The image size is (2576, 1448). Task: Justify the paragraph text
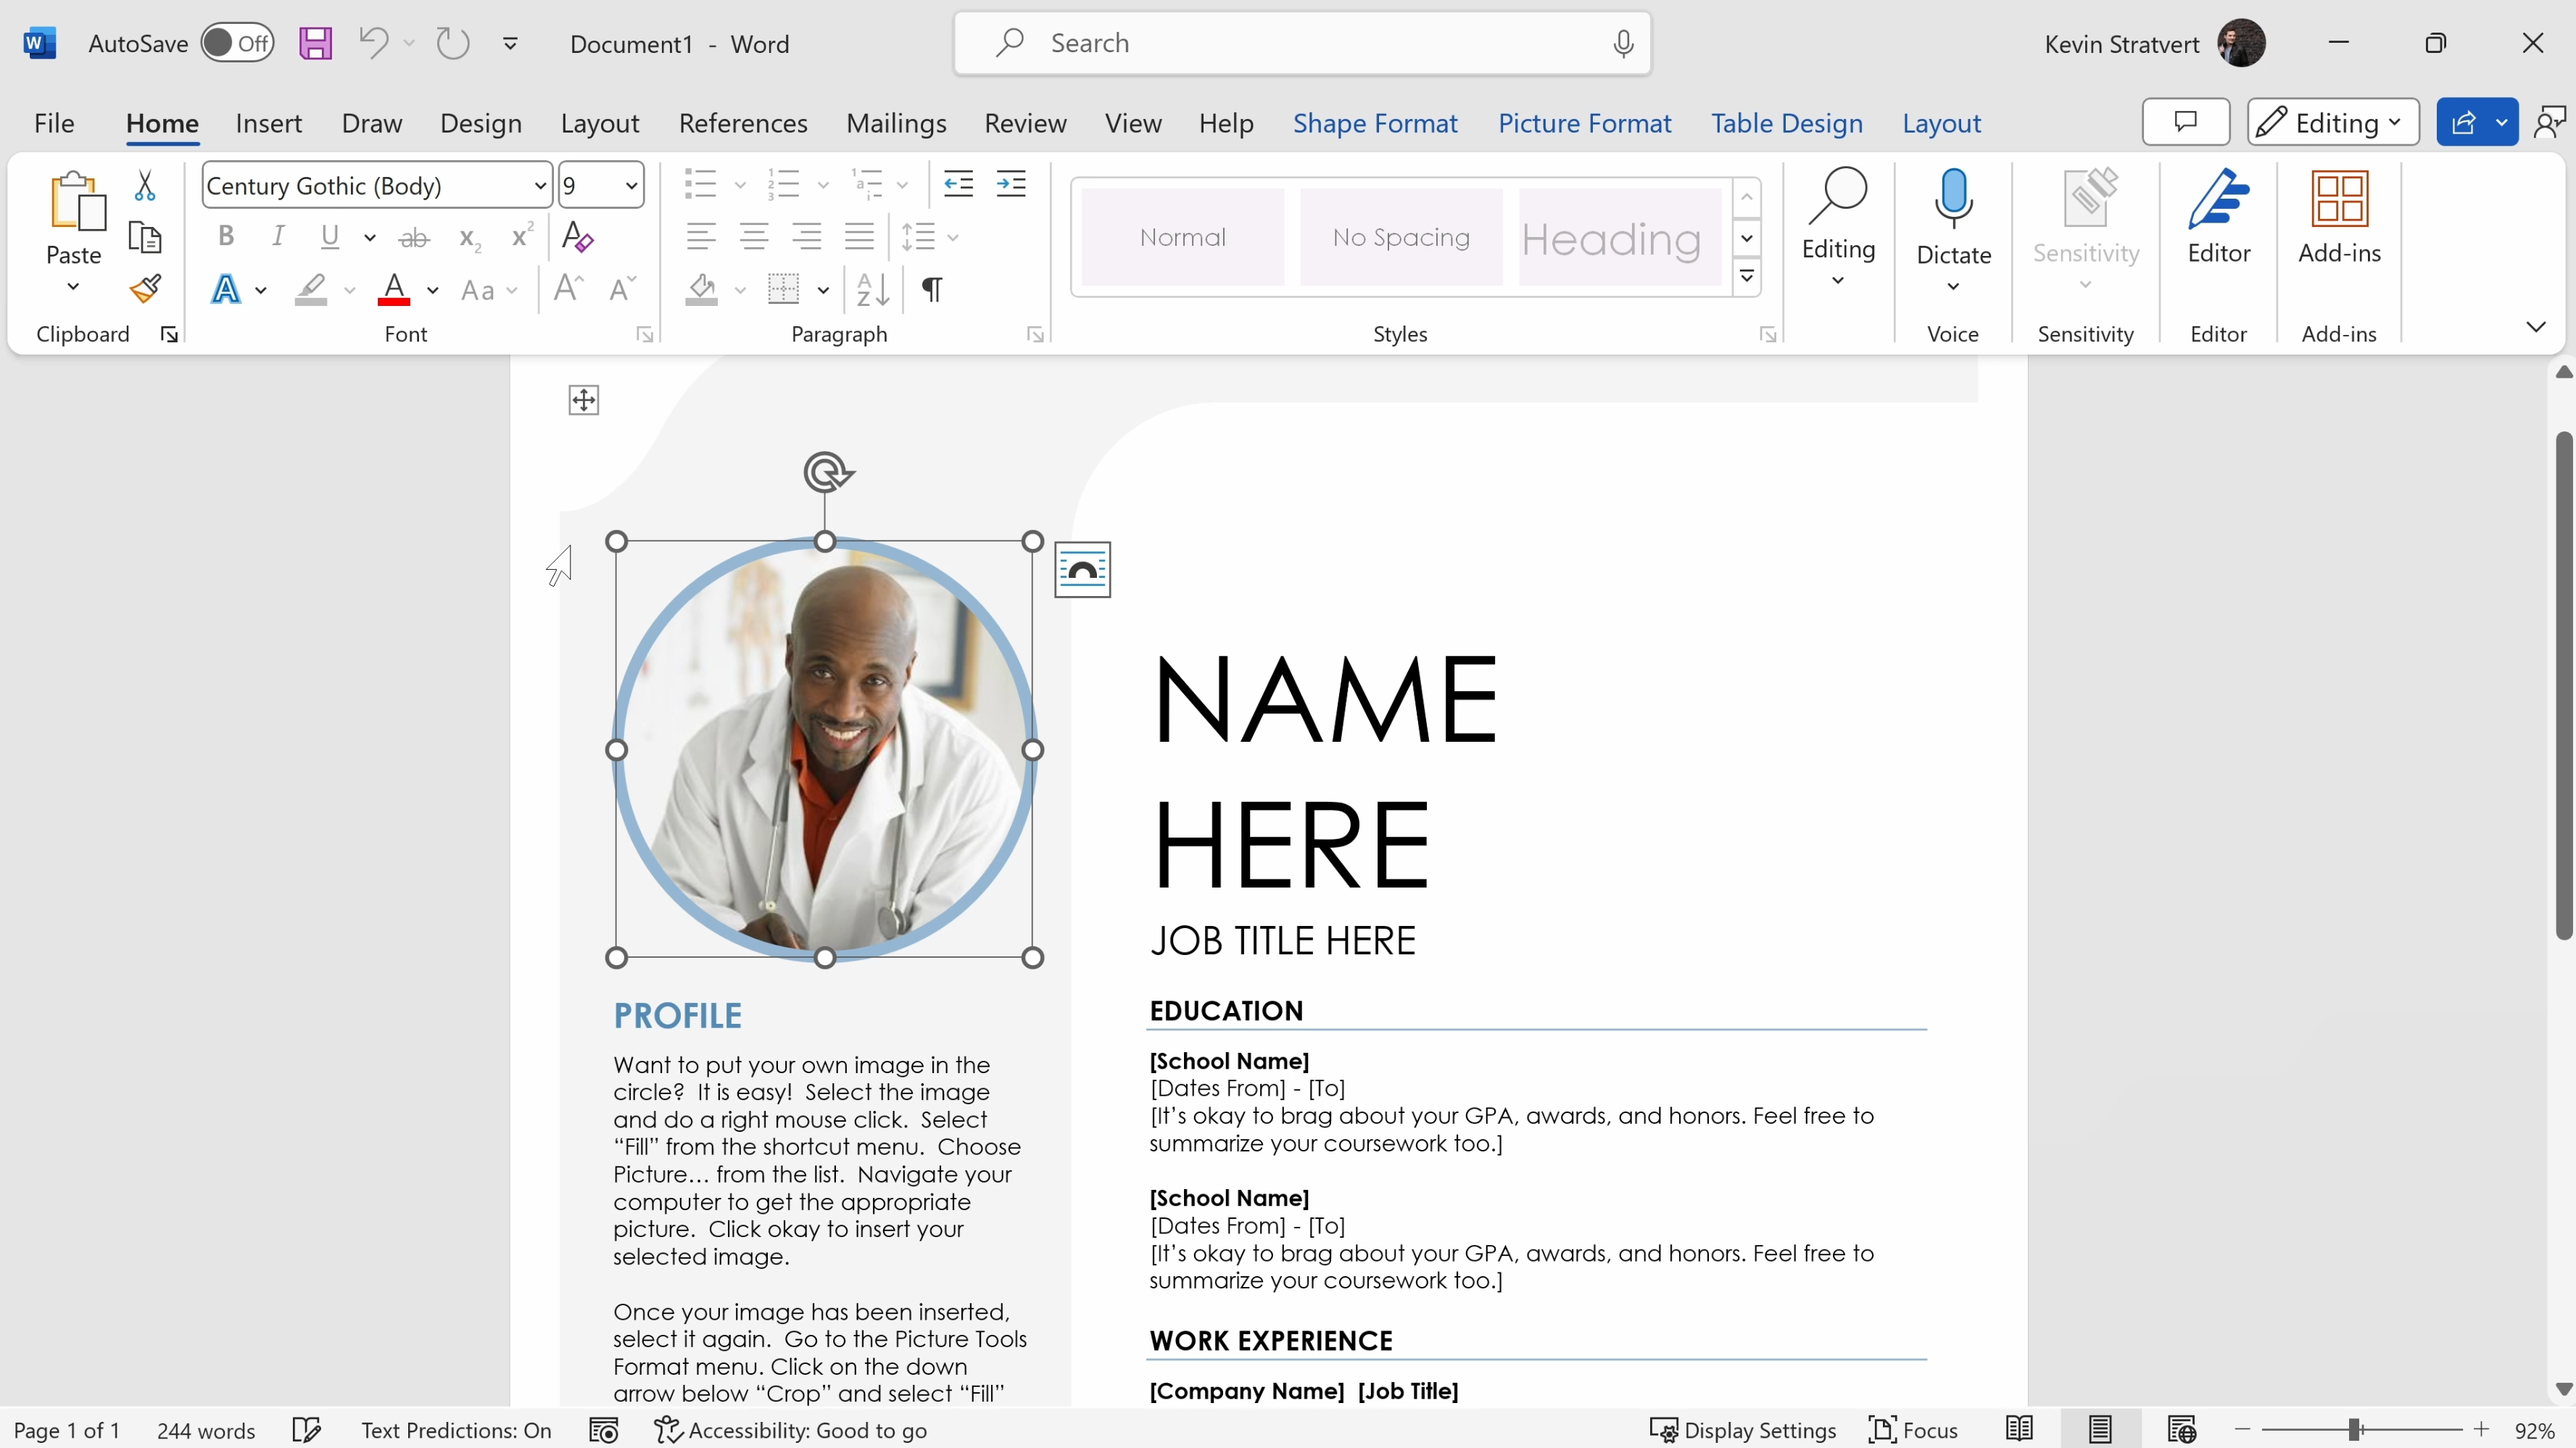click(x=859, y=237)
